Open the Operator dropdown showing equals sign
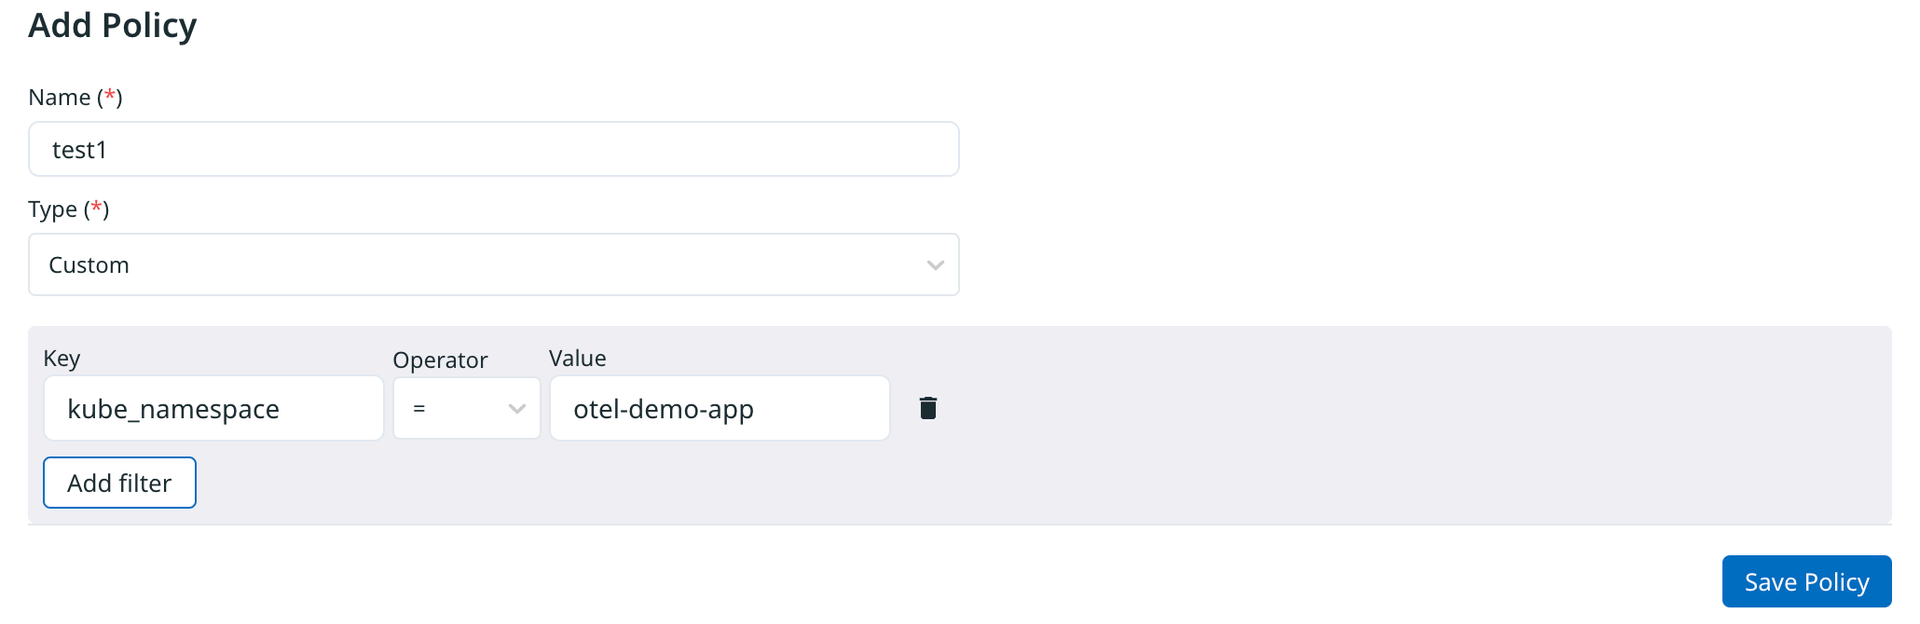The width and height of the screenshot is (1920, 624). point(467,408)
